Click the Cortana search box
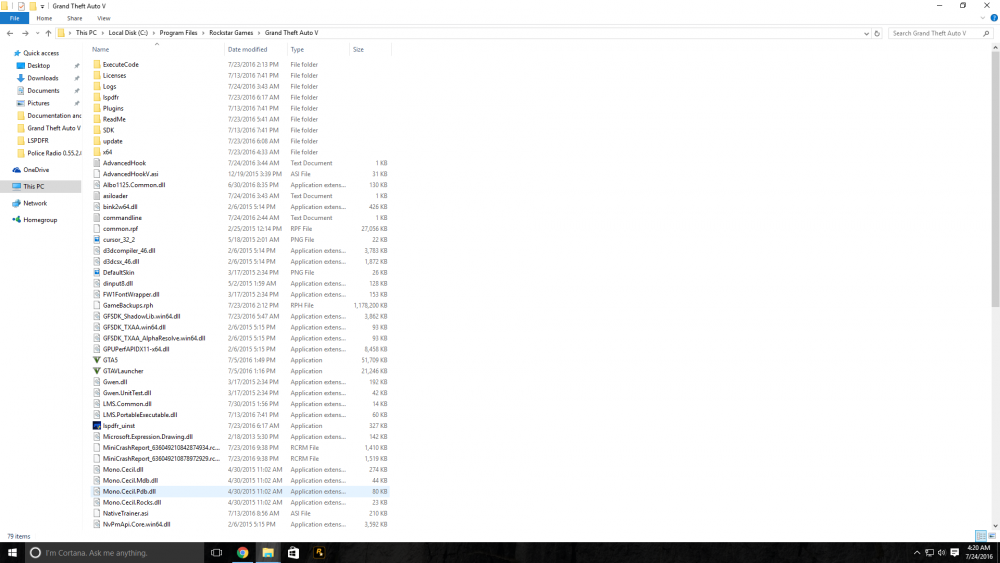 tap(114, 552)
